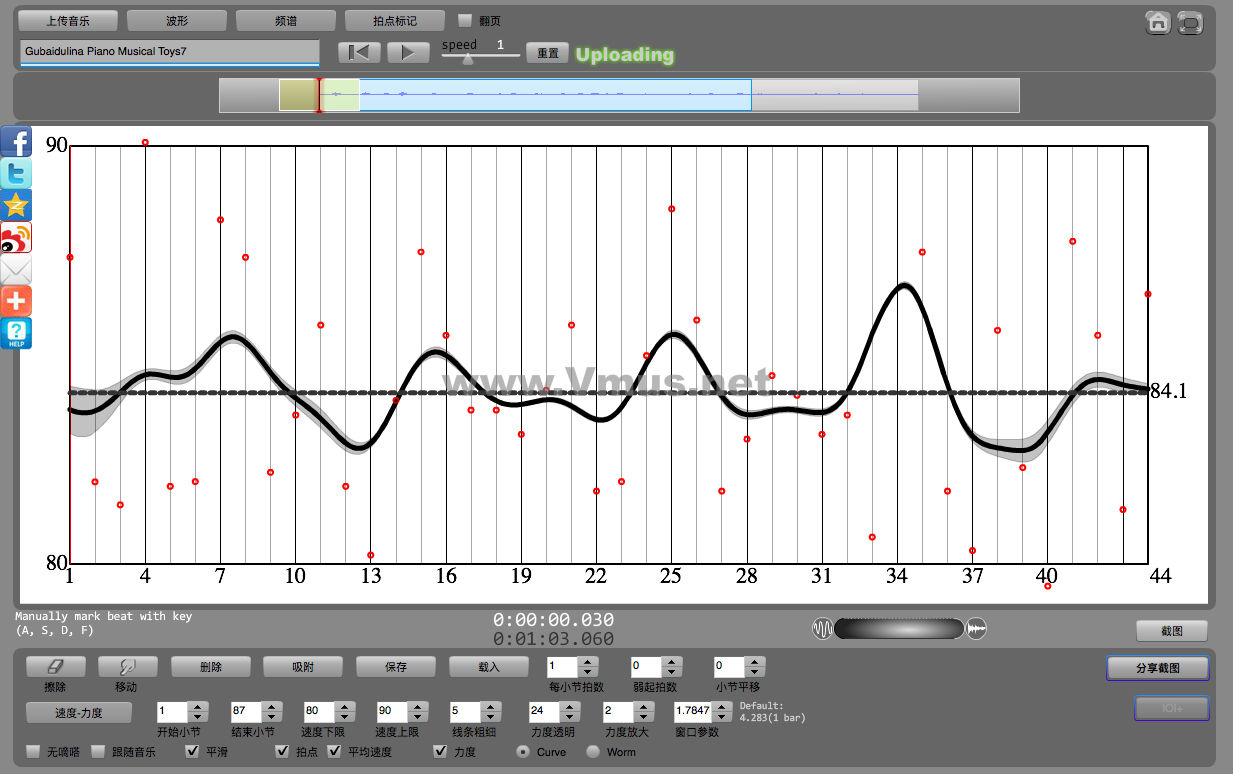This screenshot has width=1233, height=774.
Task: Select the move (移动) tool
Action: click(125, 667)
